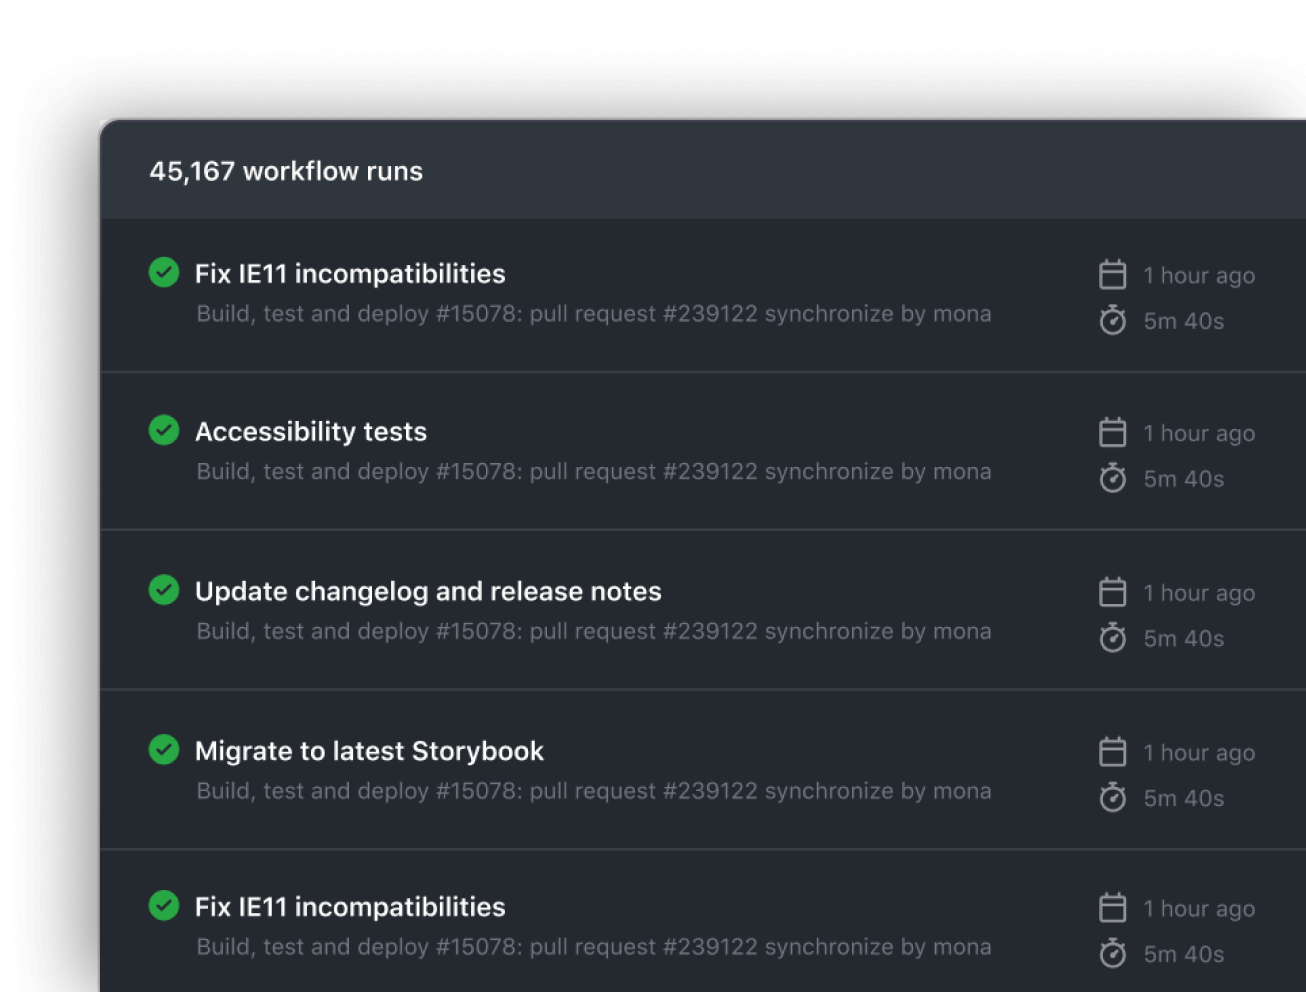Click the '1 hour ago' timestamp for Update changelog
1306x992 pixels.
pyautogui.click(x=1199, y=593)
